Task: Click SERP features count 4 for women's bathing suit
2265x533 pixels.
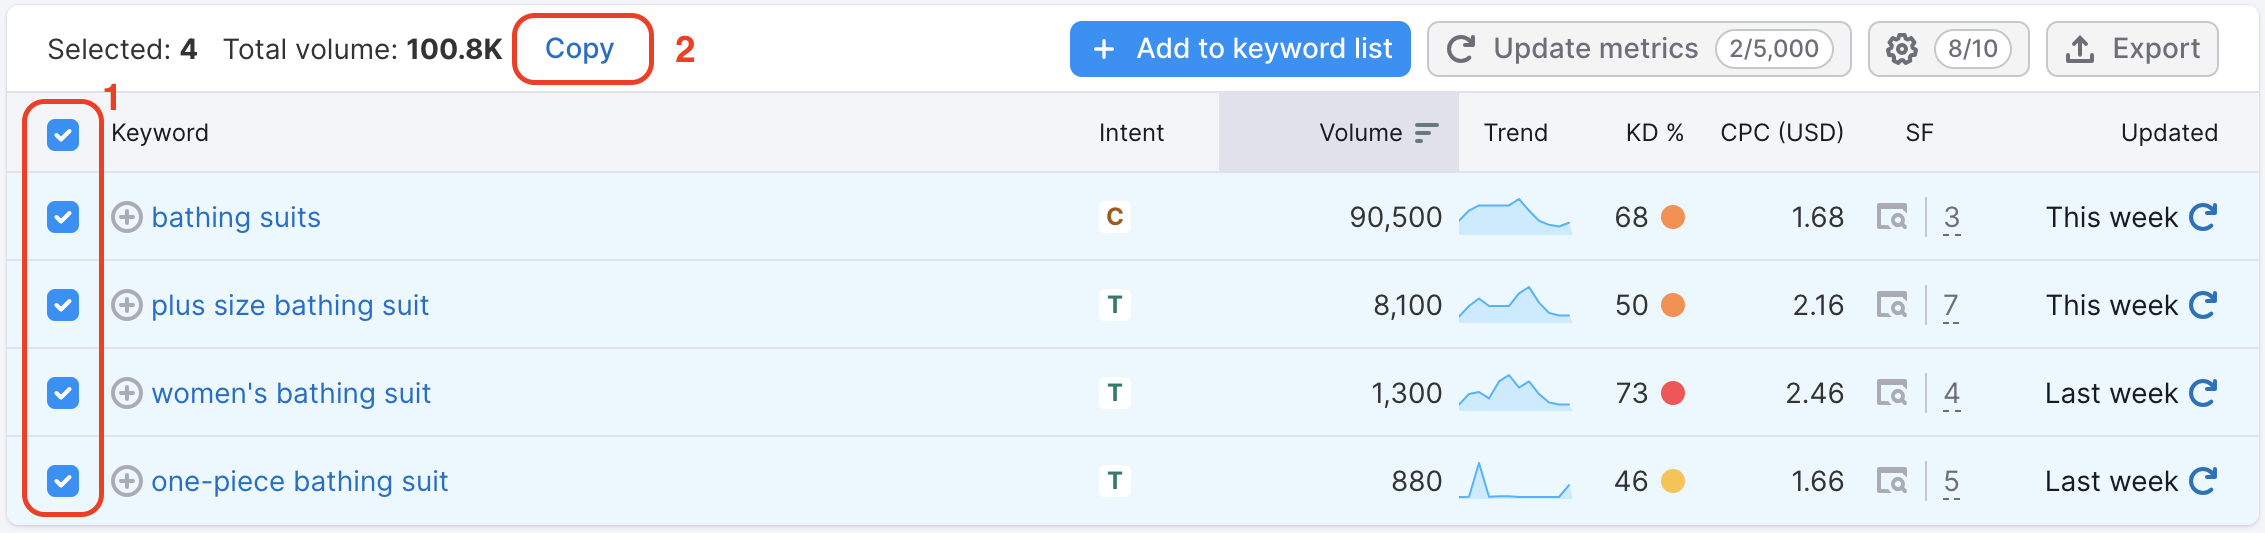Action: click(1951, 394)
